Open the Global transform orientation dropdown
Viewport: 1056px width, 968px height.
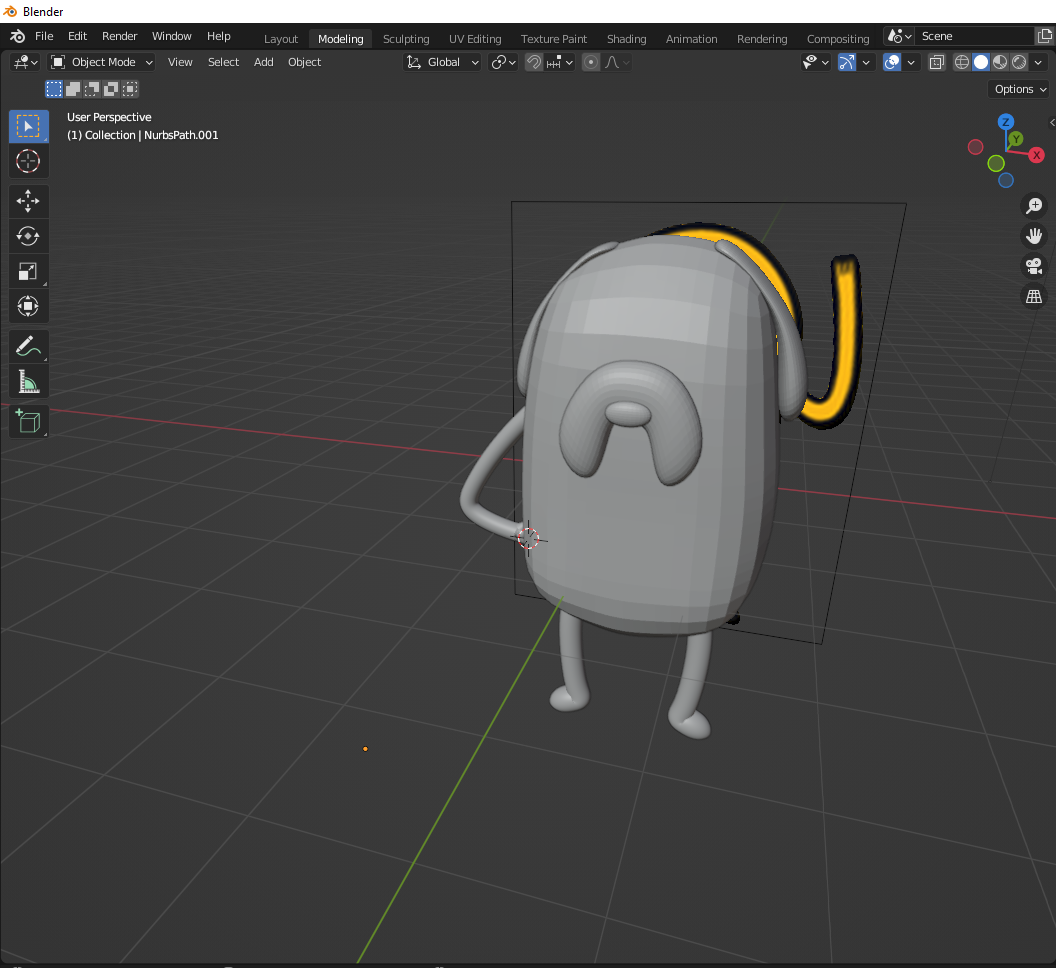point(442,63)
